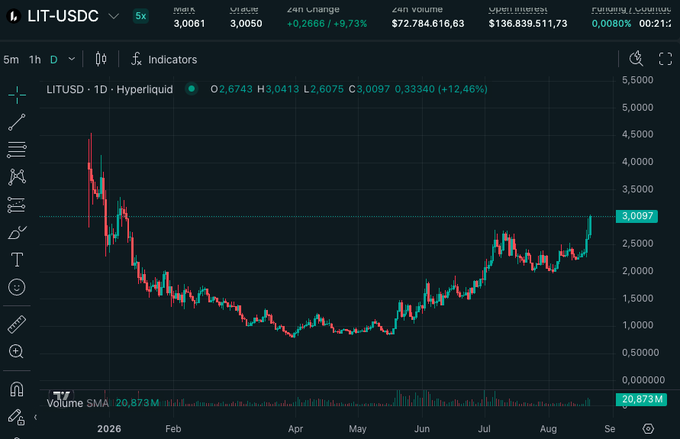Click the LIT-USDC pair name
680x439 pixels.
63,16
